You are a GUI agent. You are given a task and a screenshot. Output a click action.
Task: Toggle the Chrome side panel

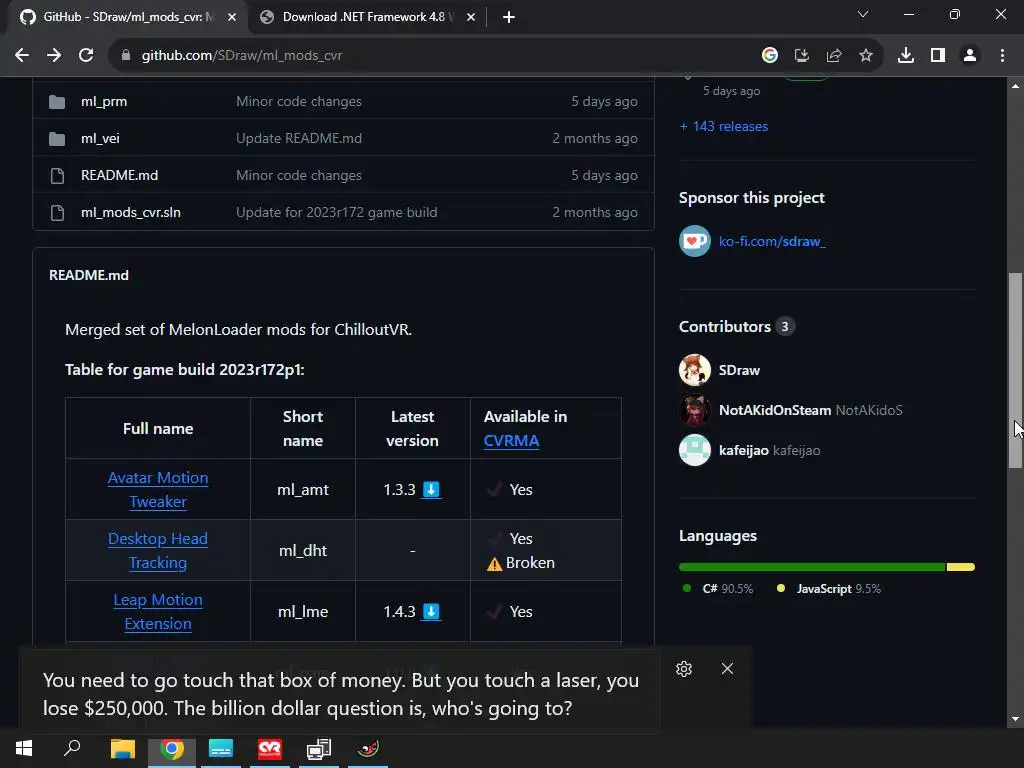(937, 56)
